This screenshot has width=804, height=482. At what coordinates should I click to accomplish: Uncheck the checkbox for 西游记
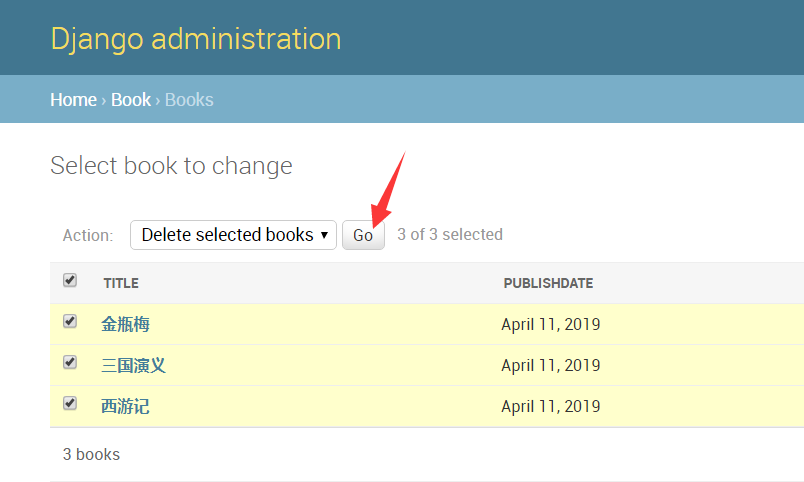click(x=70, y=404)
